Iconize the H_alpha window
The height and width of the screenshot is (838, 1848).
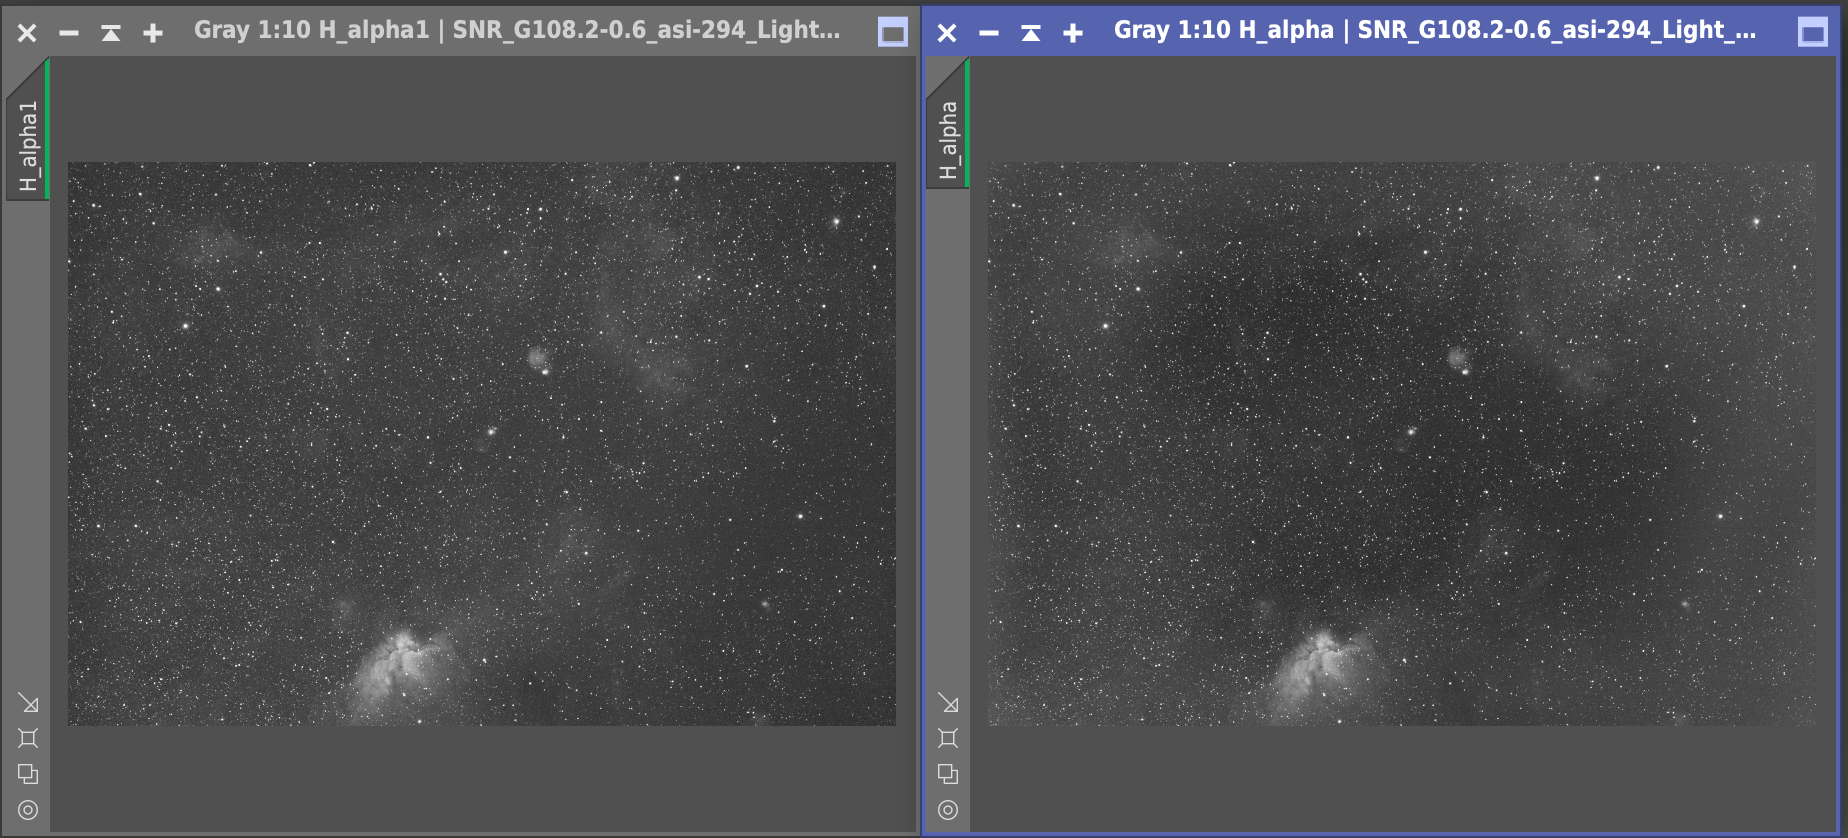point(1031,33)
